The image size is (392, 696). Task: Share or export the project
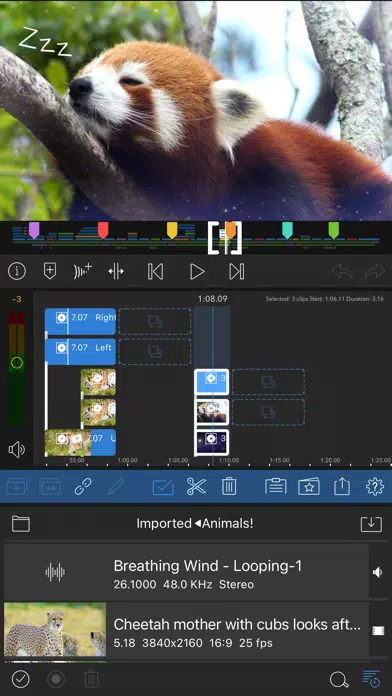click(341, 487)
